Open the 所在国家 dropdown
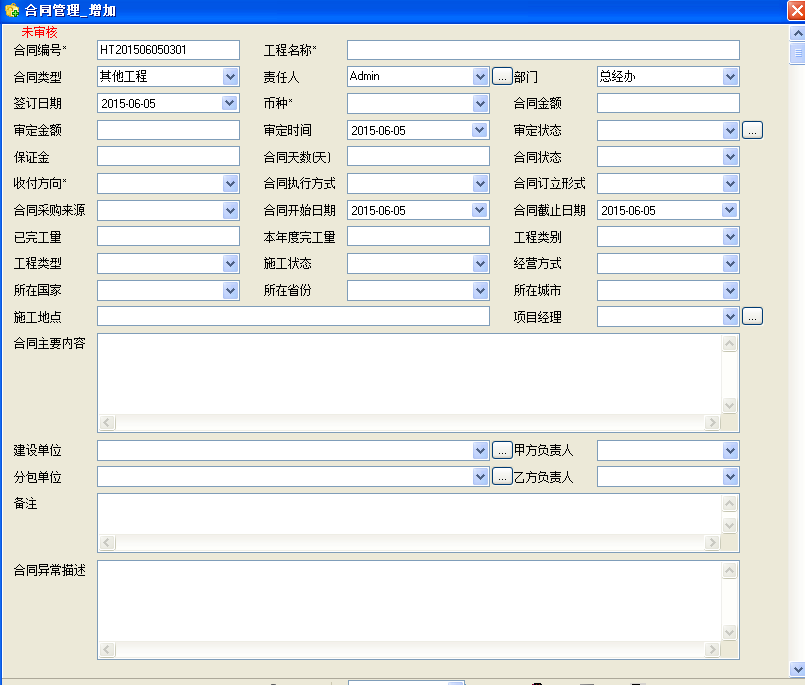The image size is (805, 685). (230, 290)
